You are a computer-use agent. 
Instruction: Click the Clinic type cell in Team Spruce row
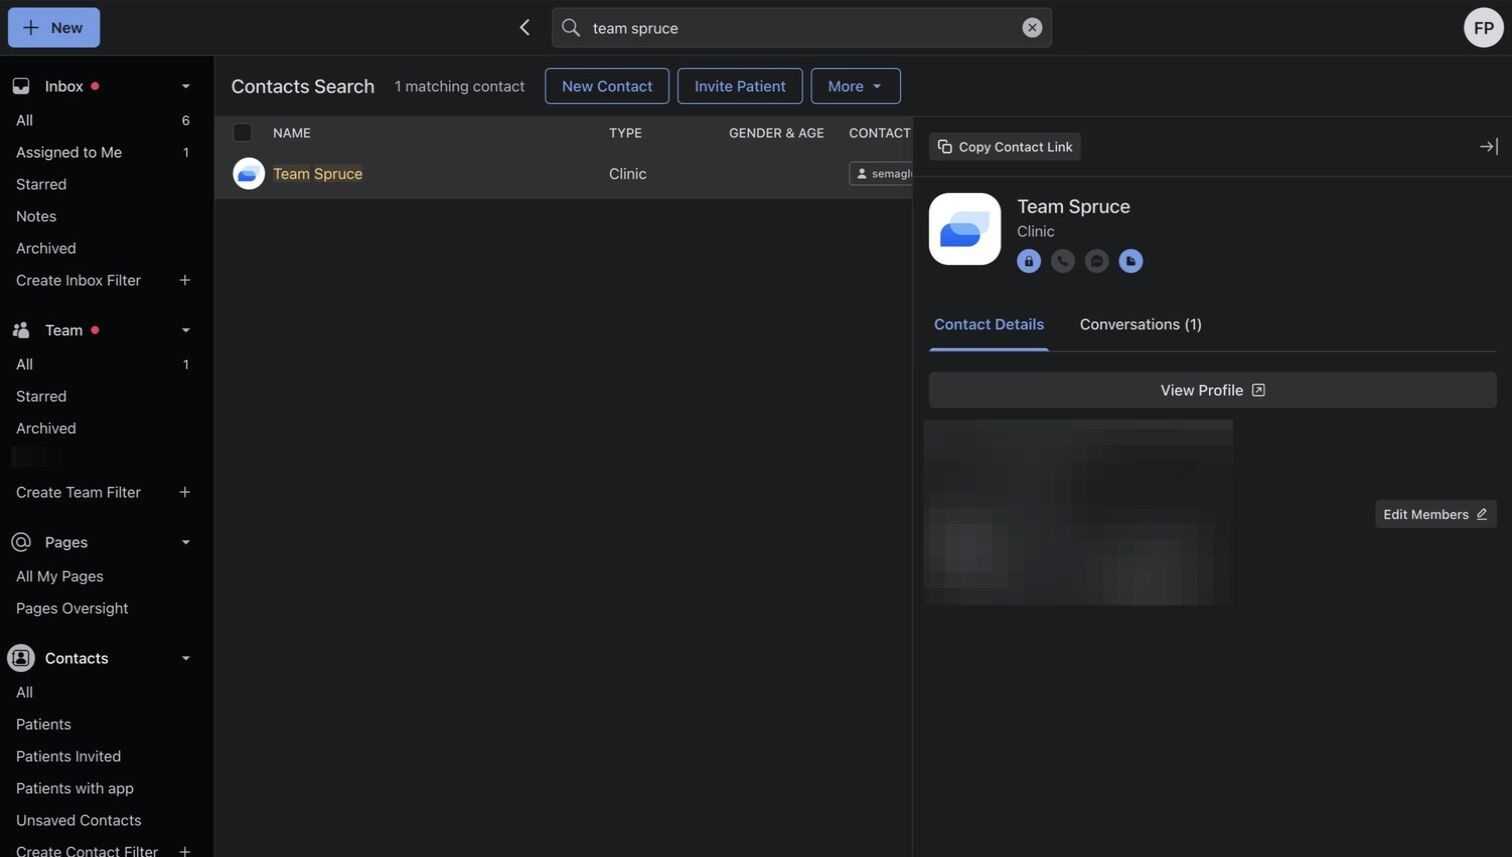628,174
